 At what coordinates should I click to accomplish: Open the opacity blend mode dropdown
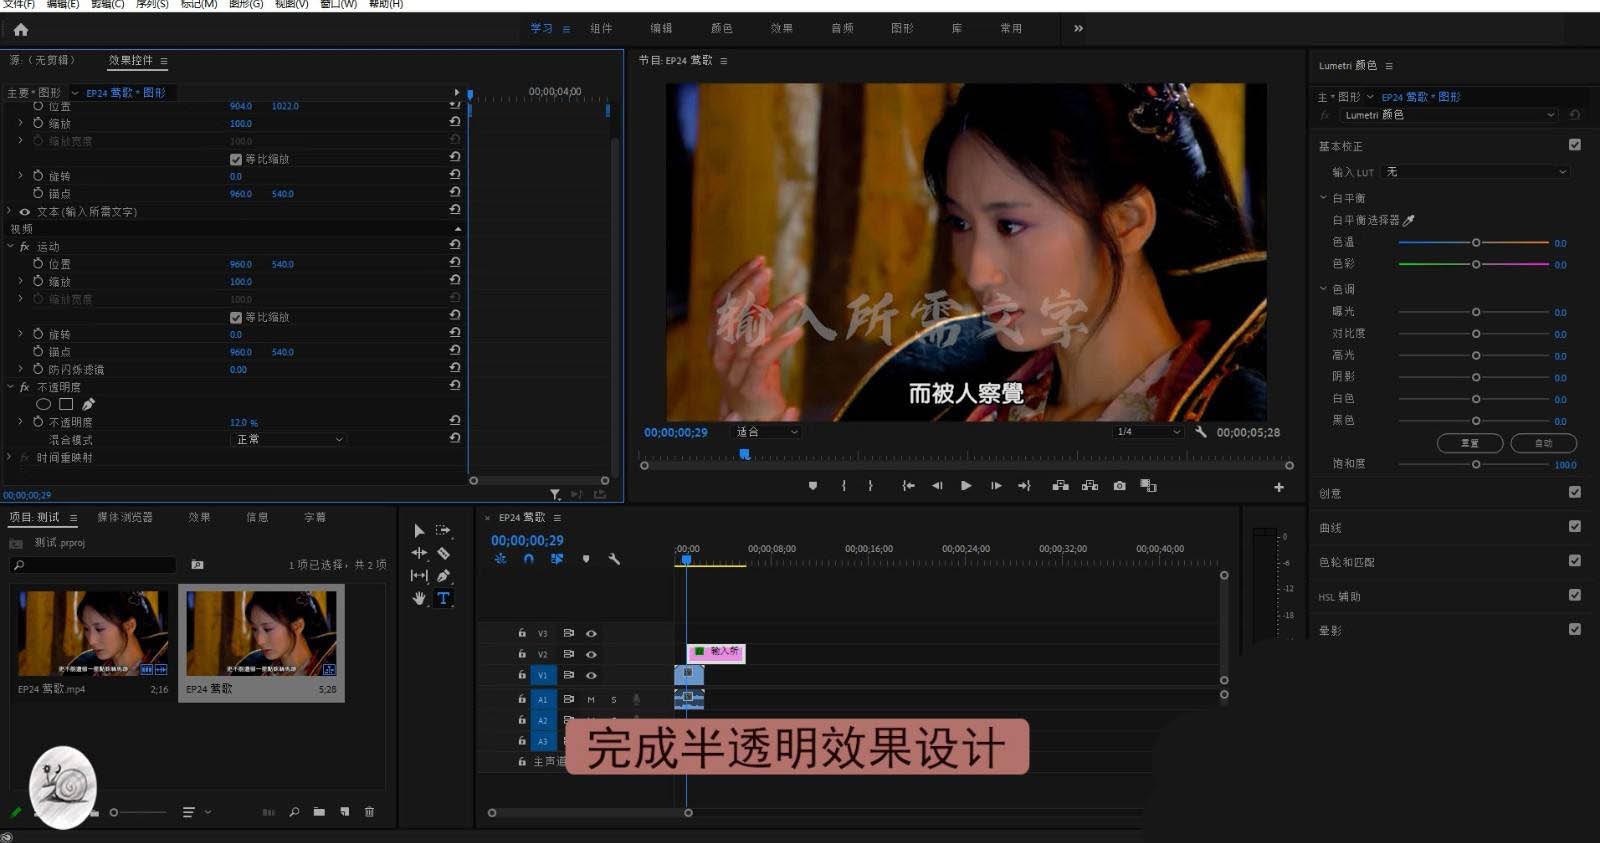tap(289, 440)
